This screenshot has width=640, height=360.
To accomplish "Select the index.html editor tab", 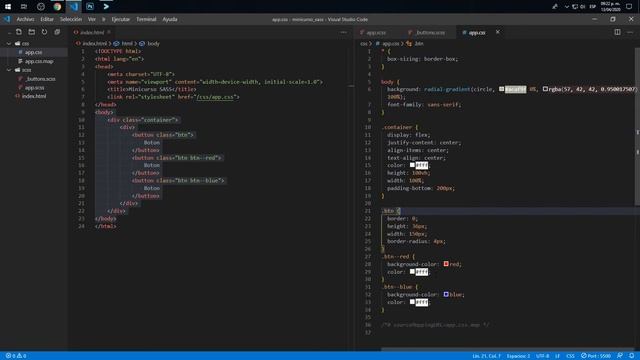I will coord(92,33).
